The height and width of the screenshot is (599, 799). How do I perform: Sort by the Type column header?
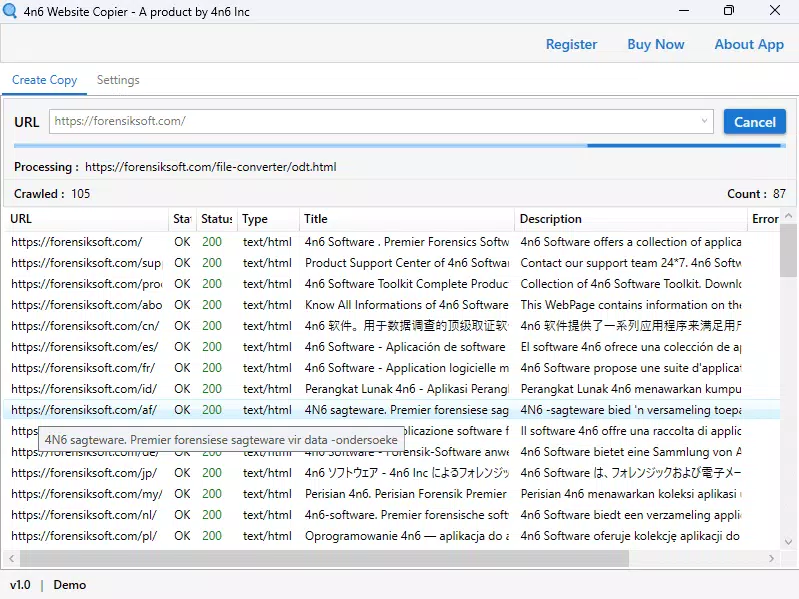click(269, 219)
